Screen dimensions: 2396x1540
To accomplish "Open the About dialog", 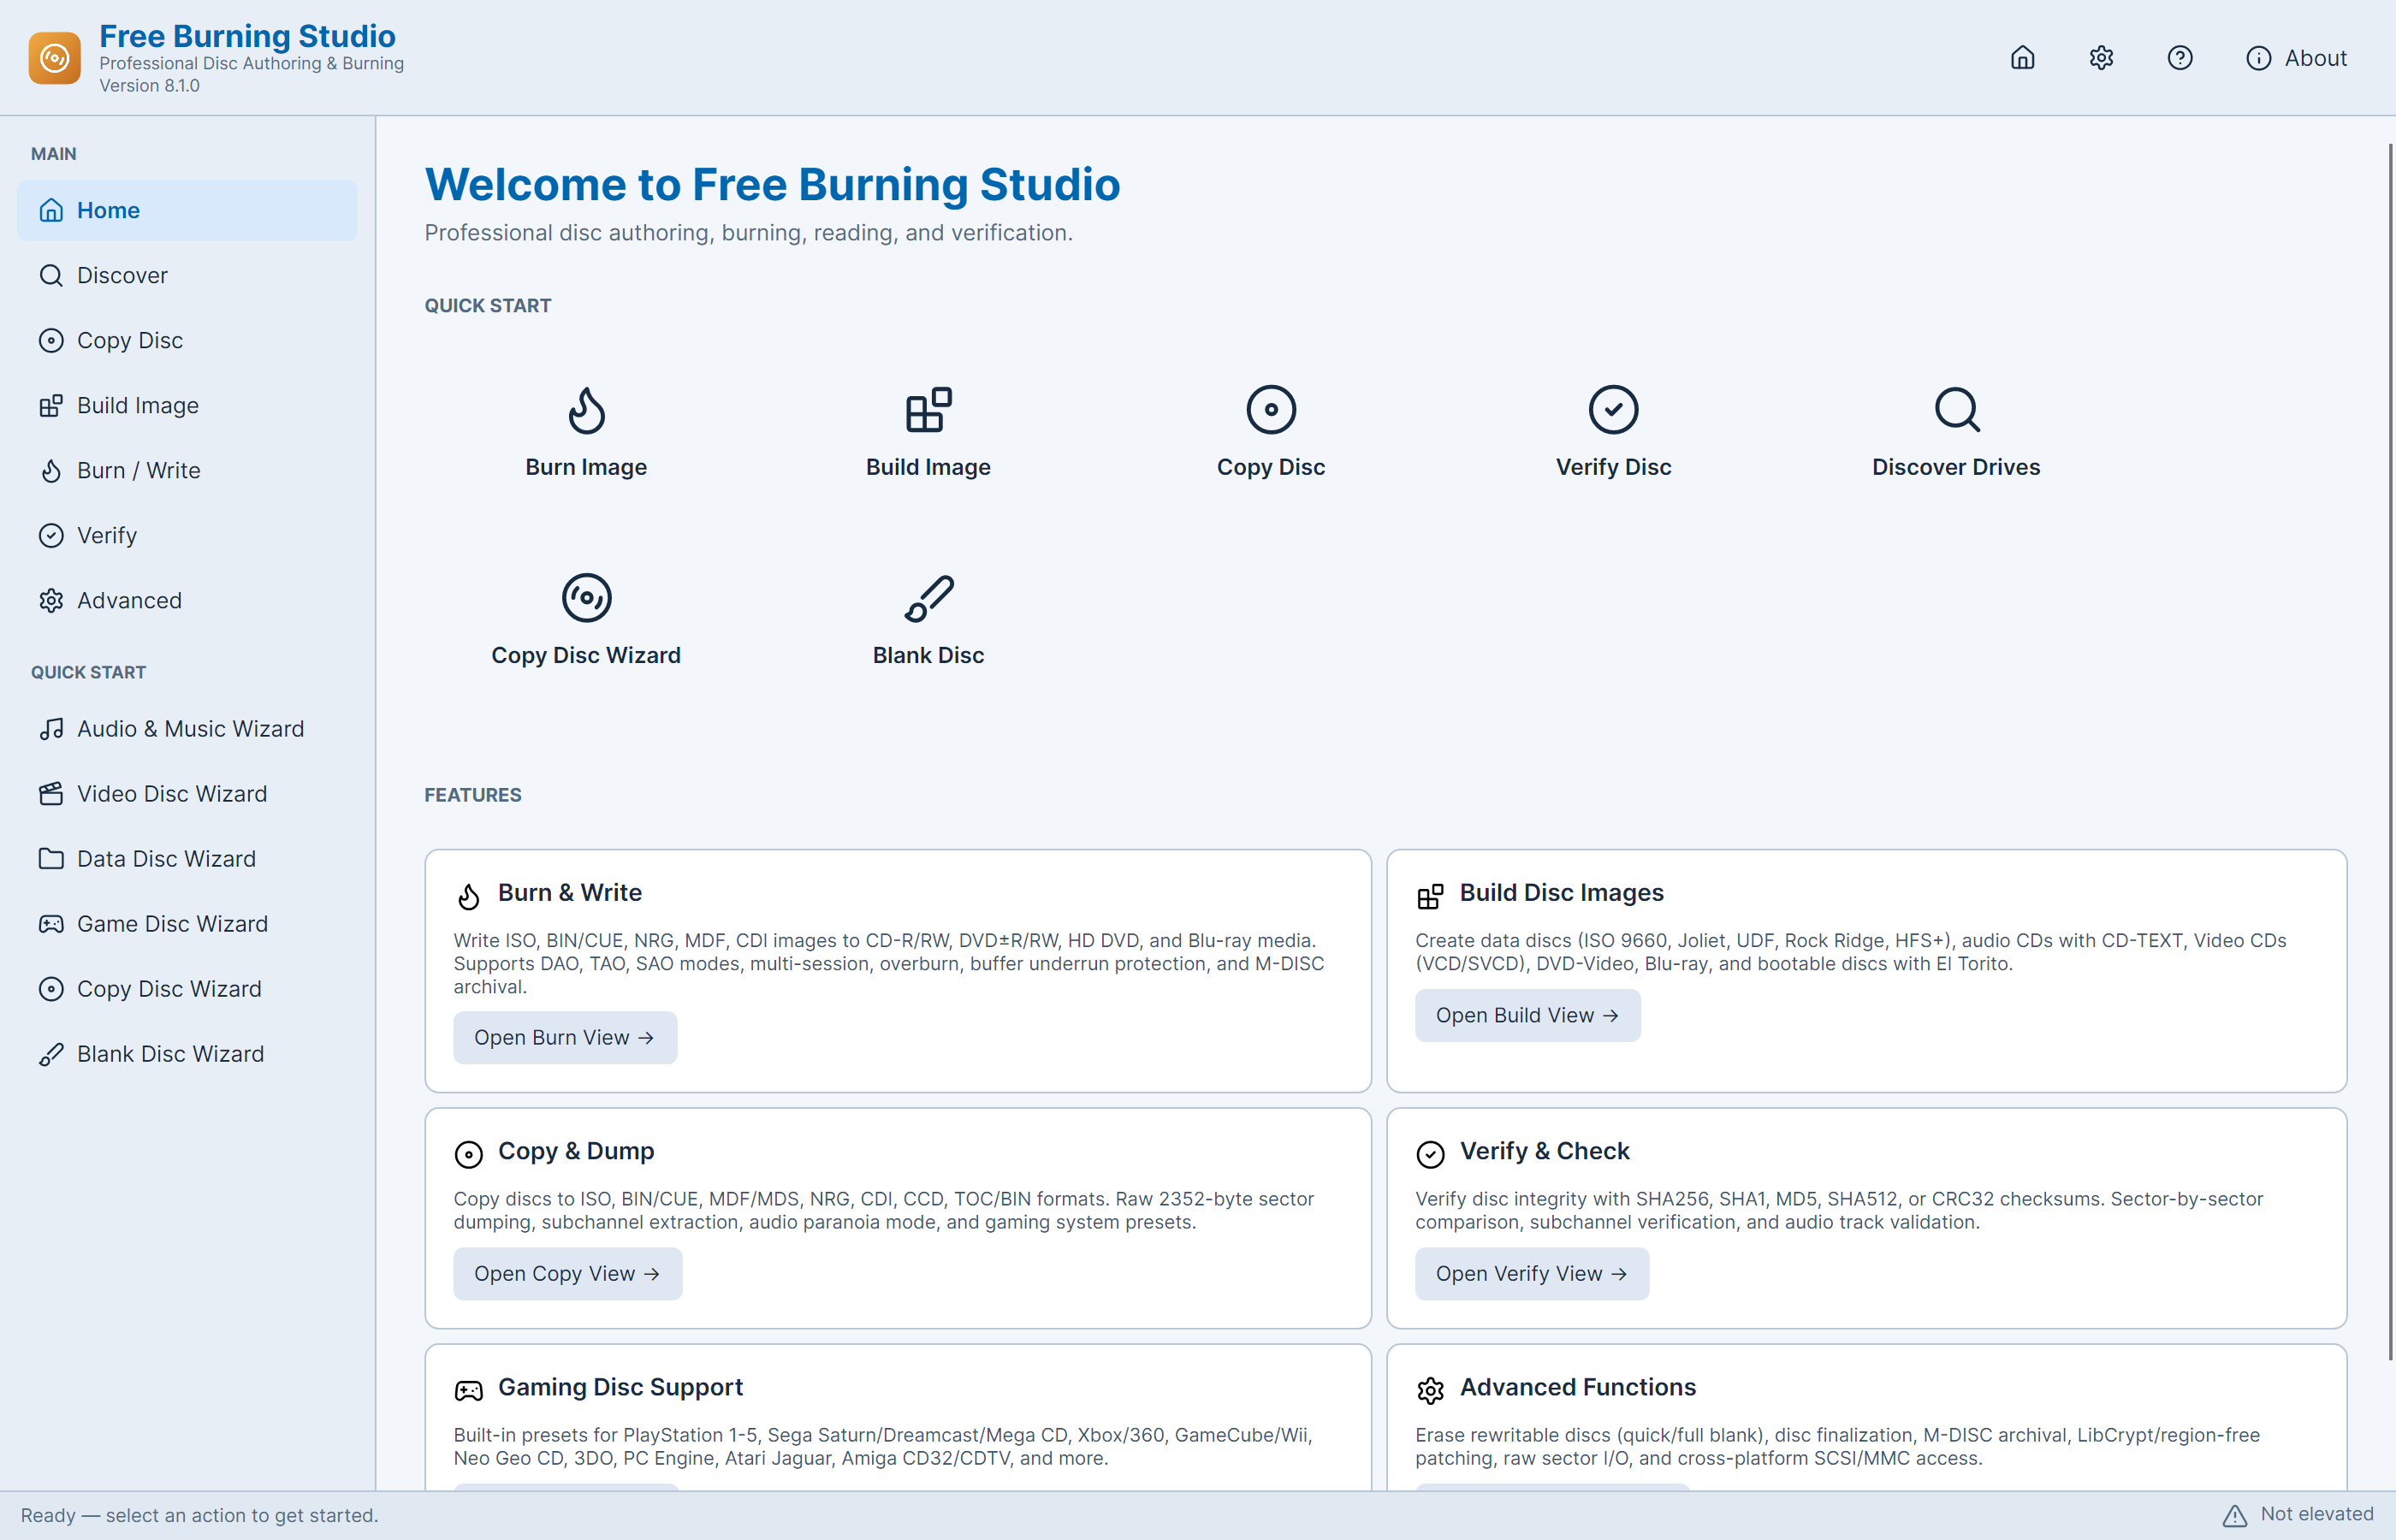I will 2296,58.
